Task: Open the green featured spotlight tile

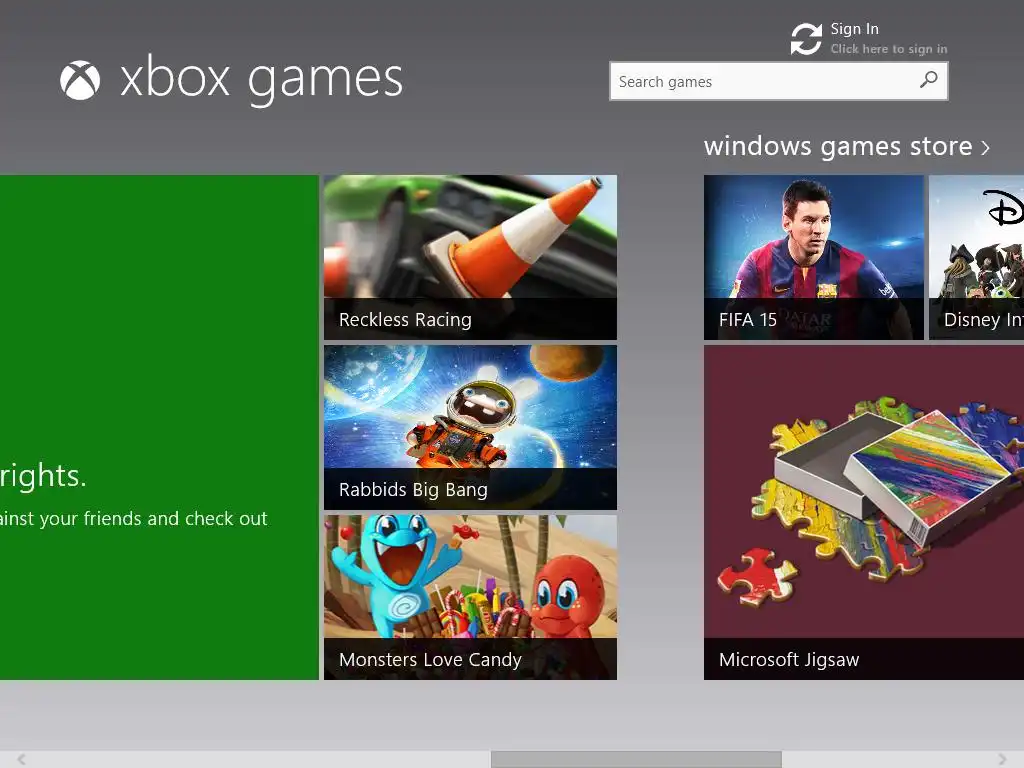Action: click(x=159, y=427)
